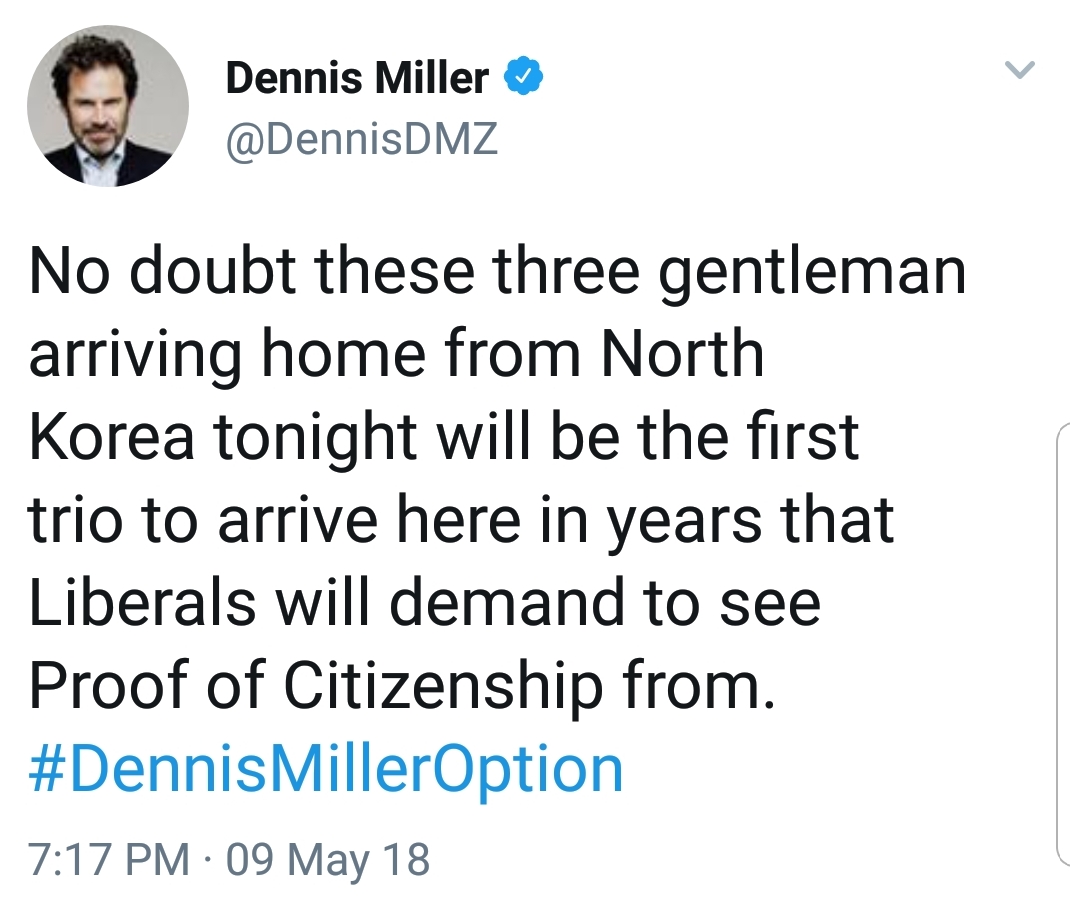Open the Dennis Miller display name
The width and height of the screenshot is (1070, 921).
(357, 77)
